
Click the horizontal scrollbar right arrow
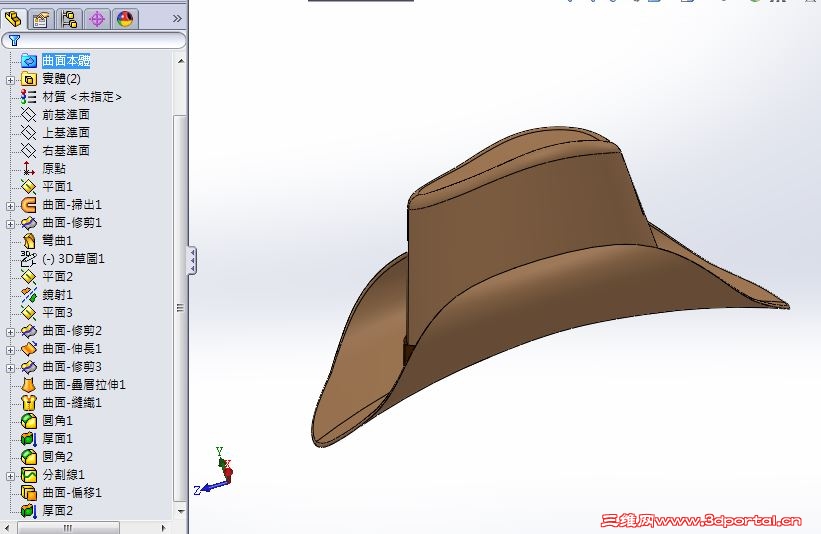[163, 528]
